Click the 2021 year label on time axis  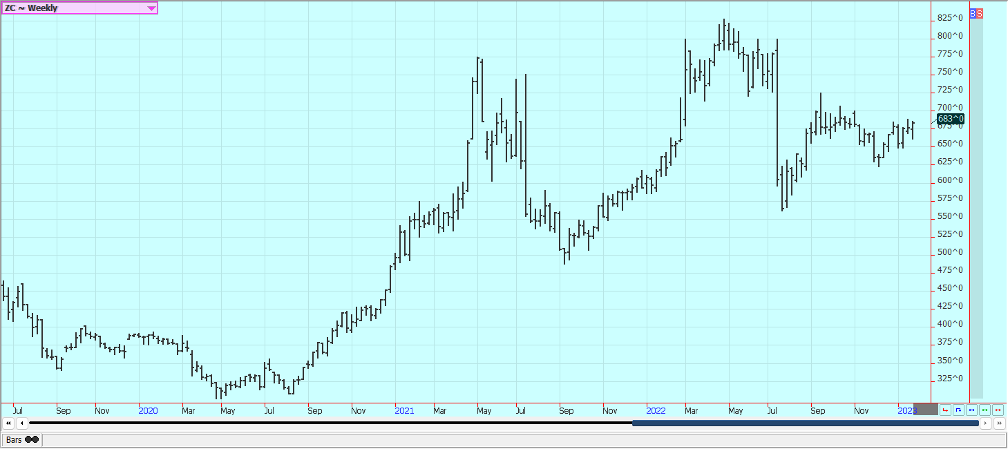[x=404, y=410]
